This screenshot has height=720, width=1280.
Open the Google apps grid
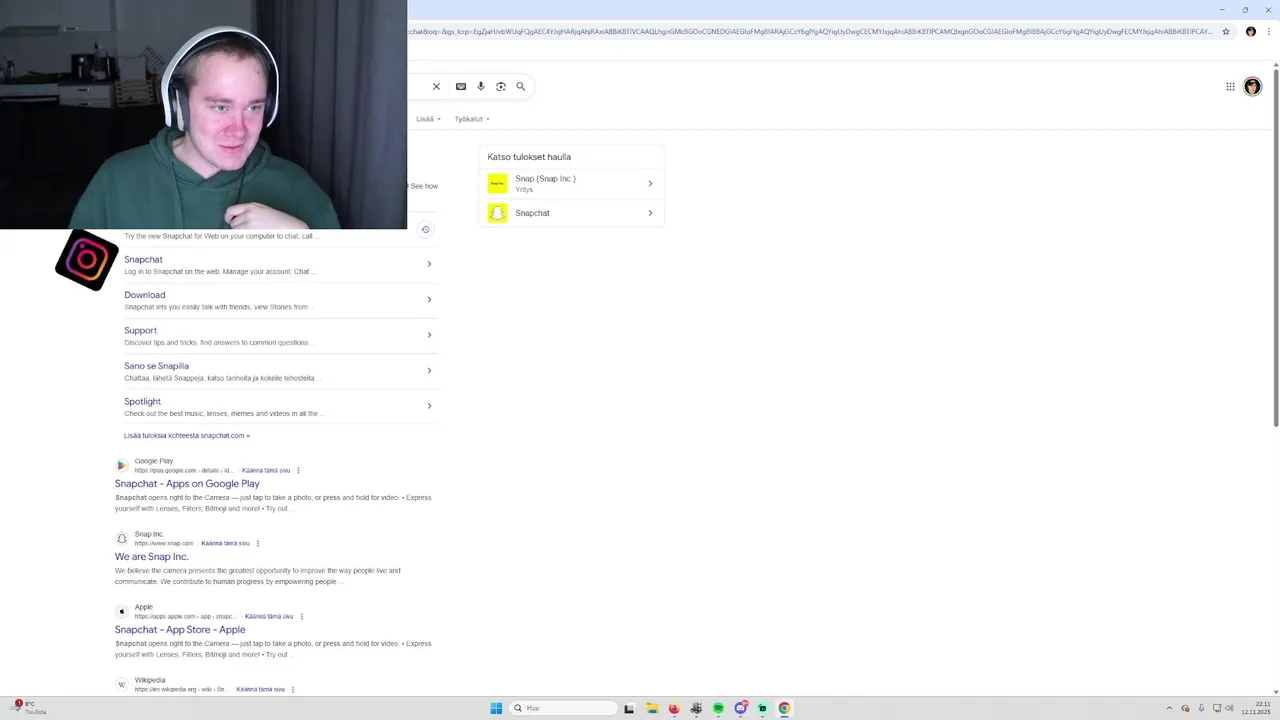point(1230,87)
